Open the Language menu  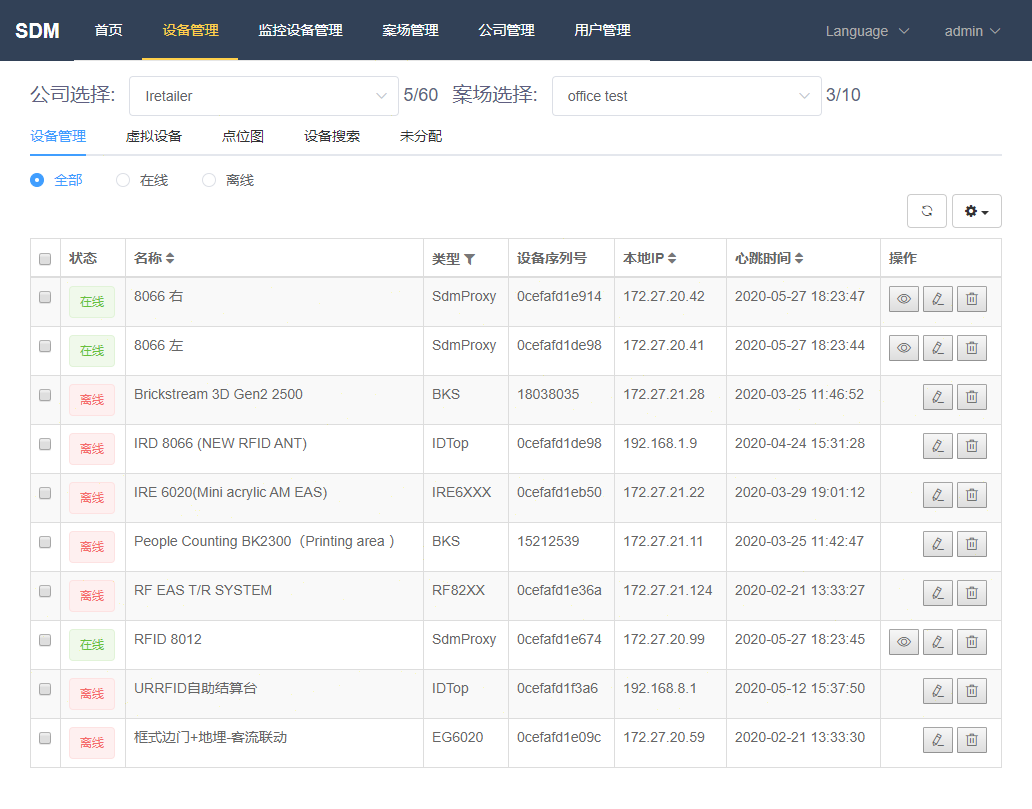(867, 31)
